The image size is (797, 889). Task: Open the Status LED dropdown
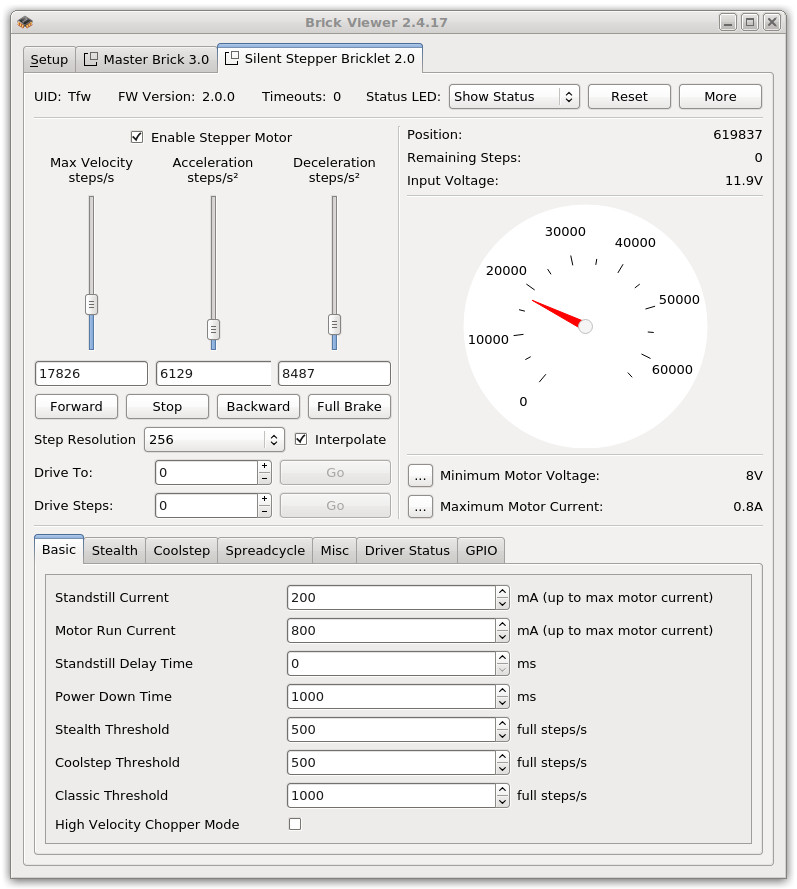click(514, 97)
